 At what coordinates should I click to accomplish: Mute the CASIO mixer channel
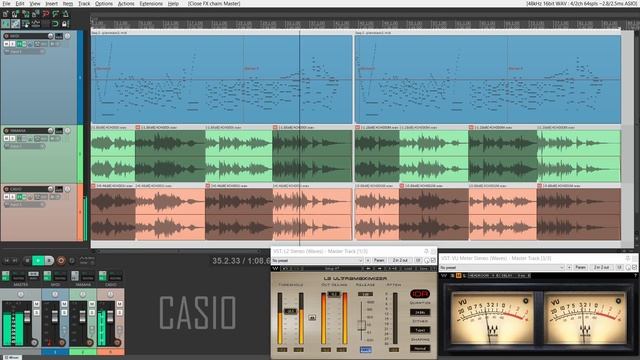[120, 304]
